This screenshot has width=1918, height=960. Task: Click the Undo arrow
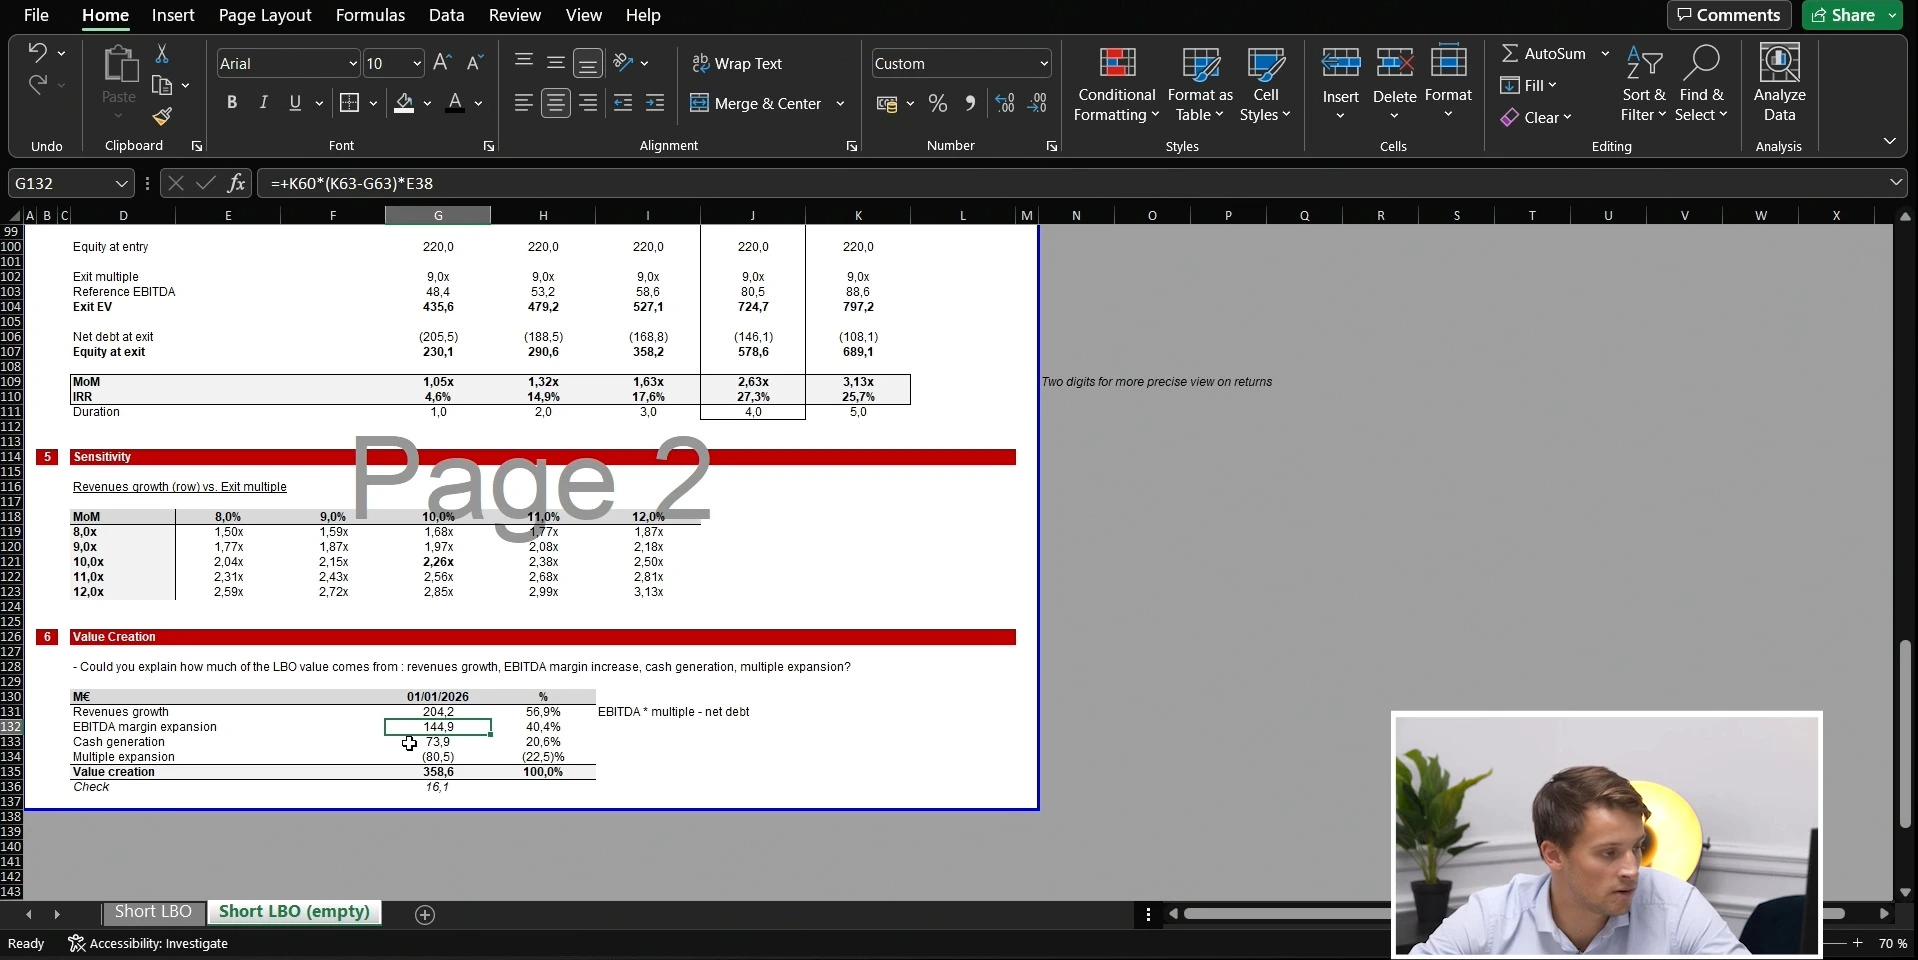[37, 52]
